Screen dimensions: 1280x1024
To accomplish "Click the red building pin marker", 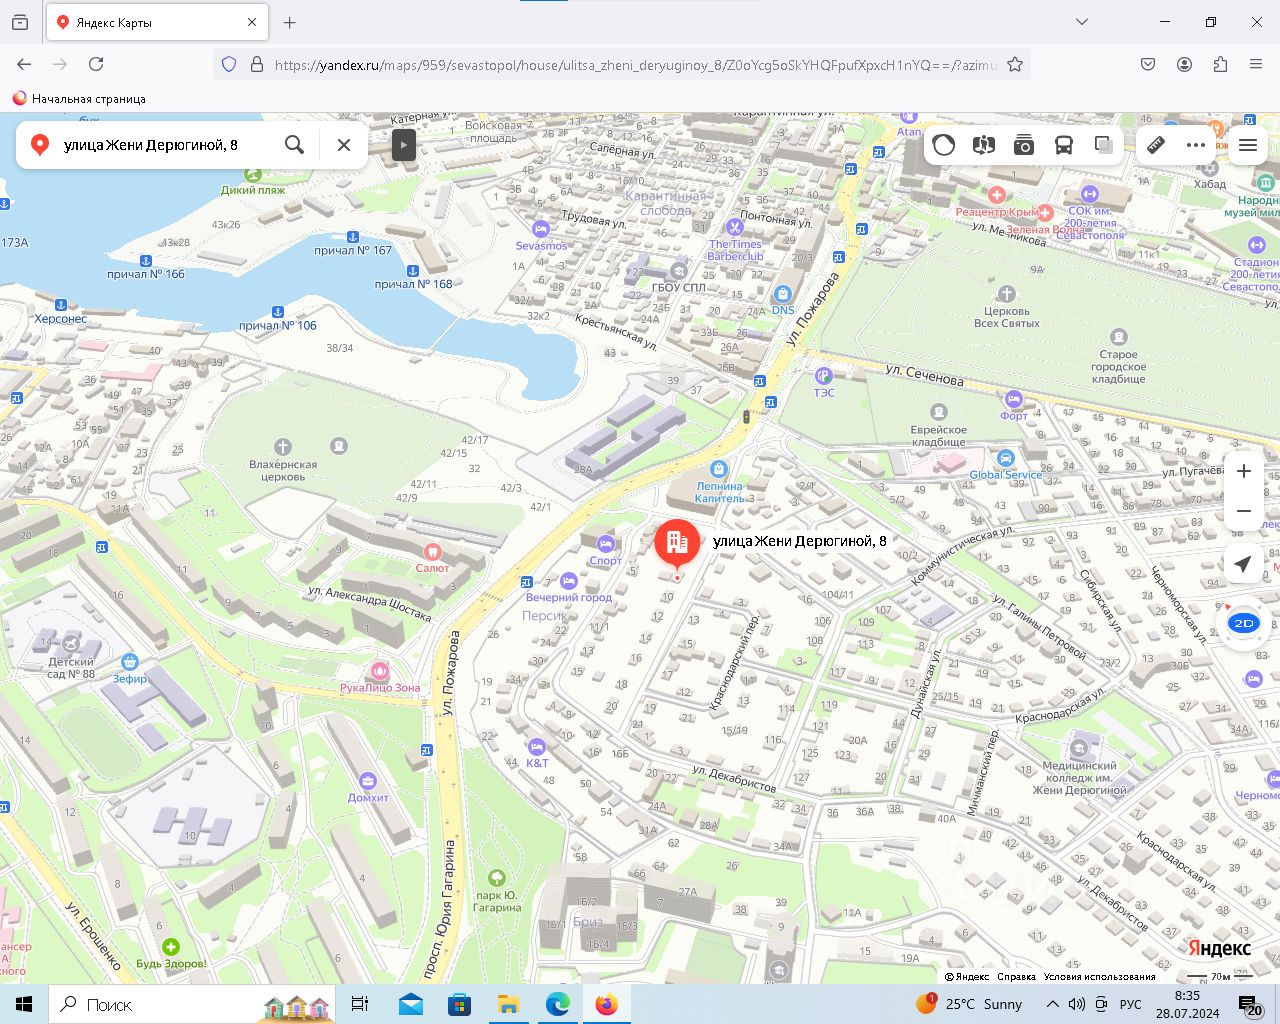I will [x=677, y=544].
